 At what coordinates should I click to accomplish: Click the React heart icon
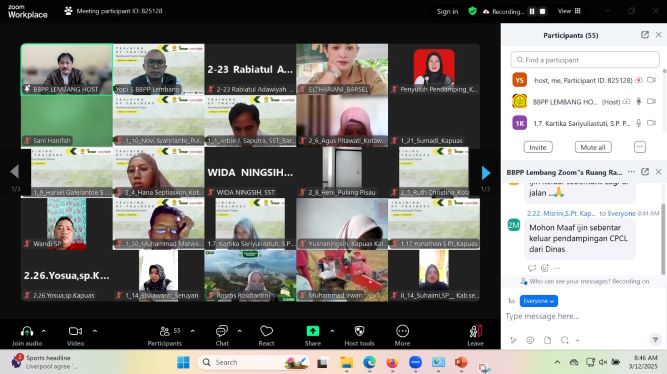point(266,331)
